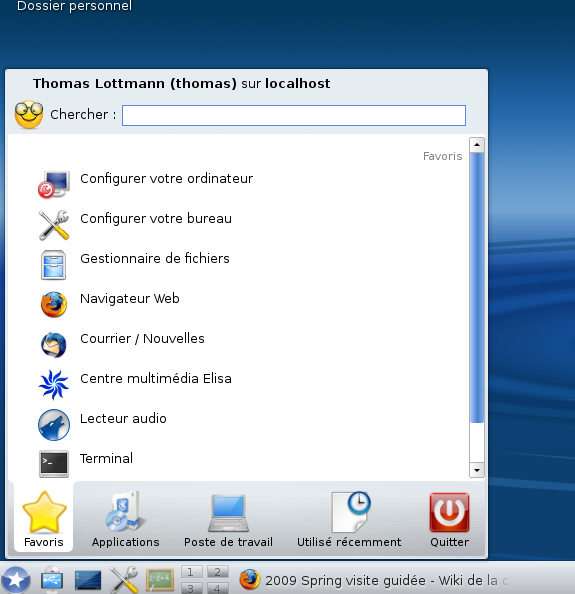Open the Lecteur audio wolf icon

click(x=54, y=425)
